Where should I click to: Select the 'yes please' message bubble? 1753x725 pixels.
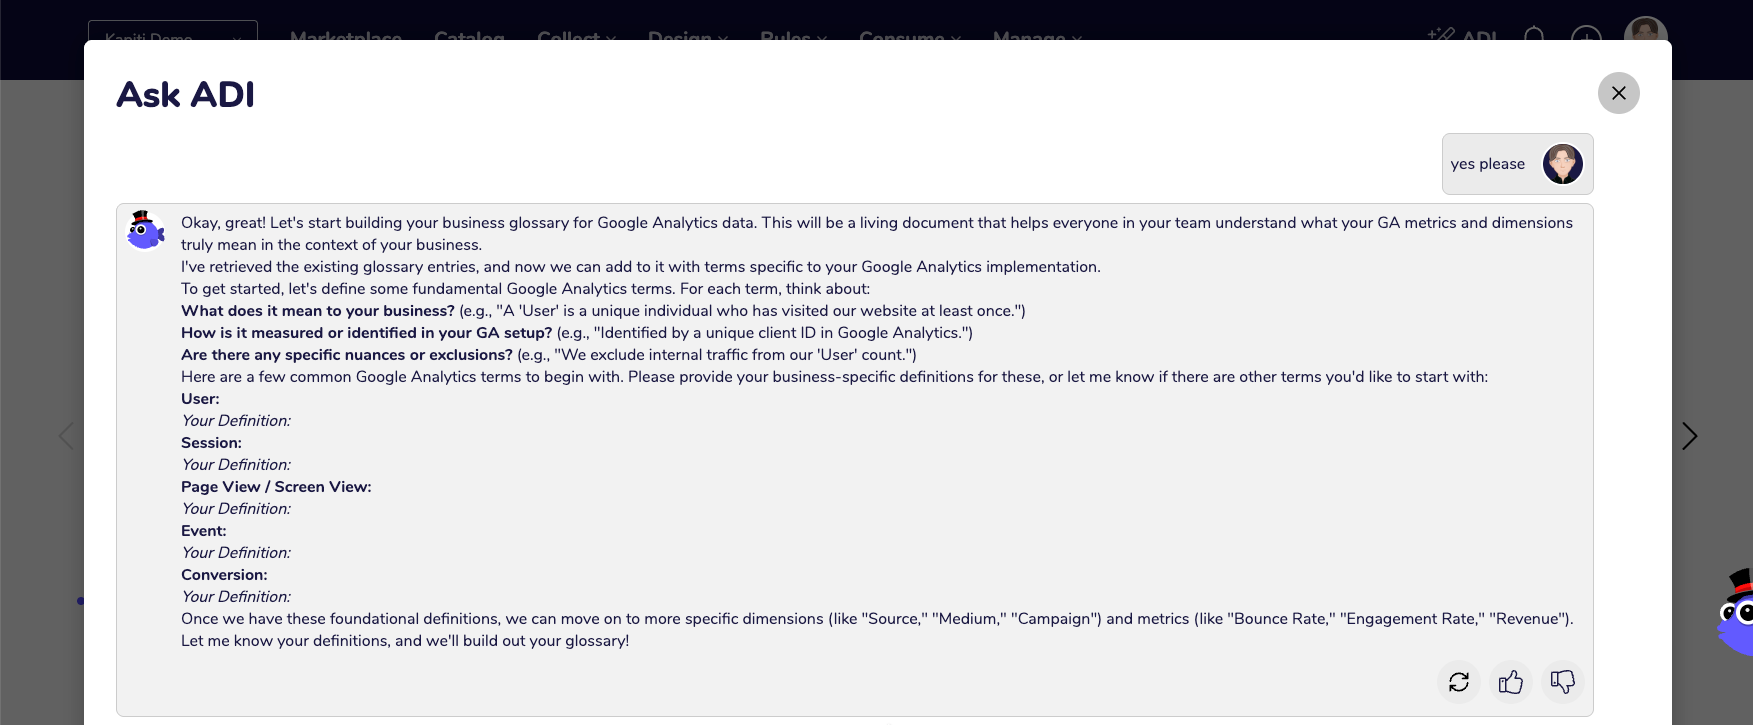point(1517,164)
